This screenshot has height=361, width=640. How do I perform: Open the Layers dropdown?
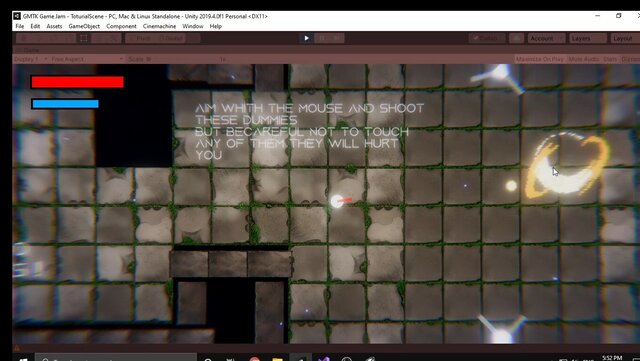588,38
